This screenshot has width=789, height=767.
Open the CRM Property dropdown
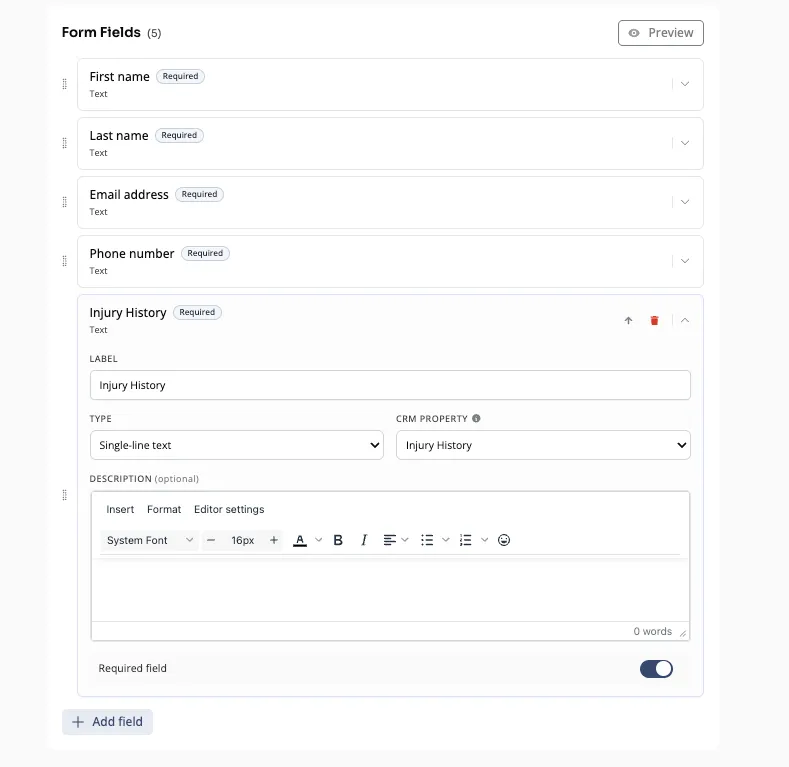[543, 445]
